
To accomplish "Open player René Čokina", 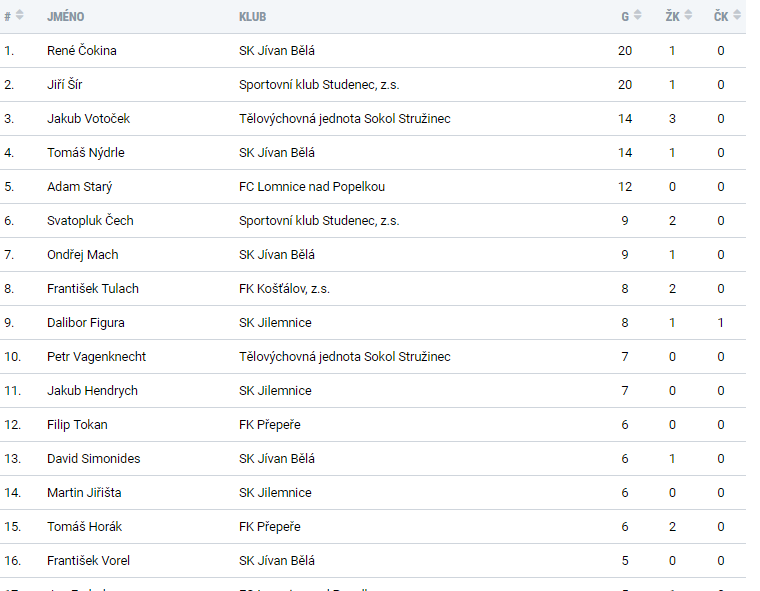I will [x=82, y=51].
